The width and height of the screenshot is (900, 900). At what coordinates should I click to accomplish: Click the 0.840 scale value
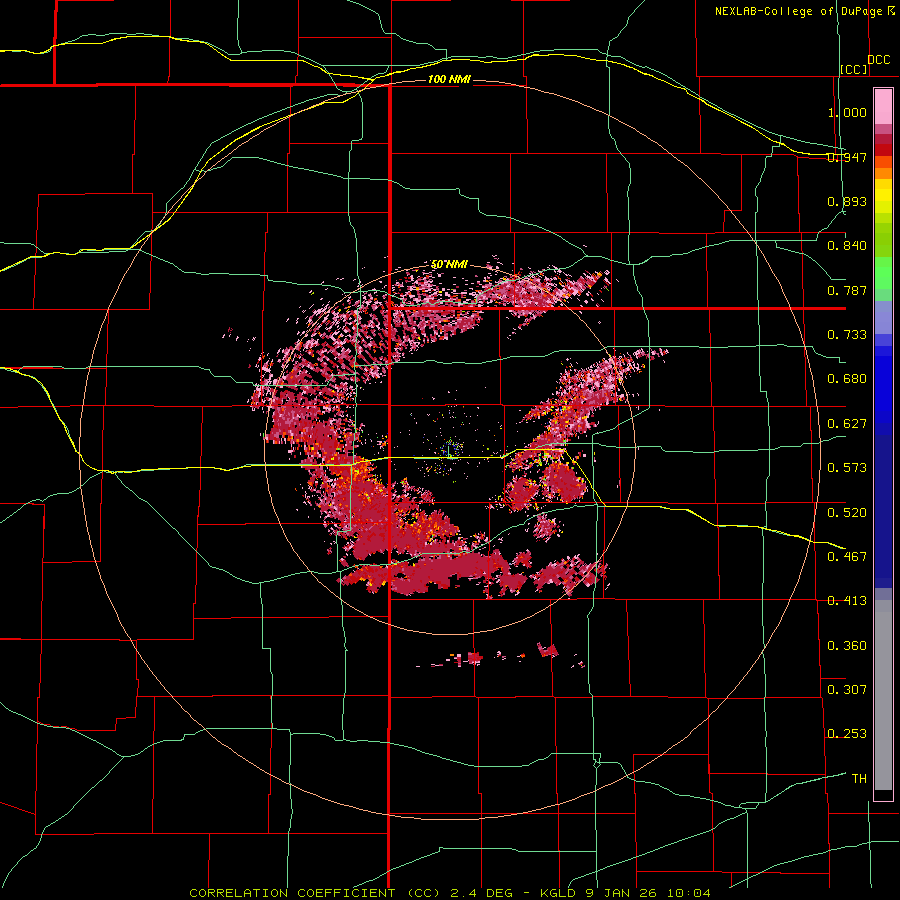pos(847,246)
